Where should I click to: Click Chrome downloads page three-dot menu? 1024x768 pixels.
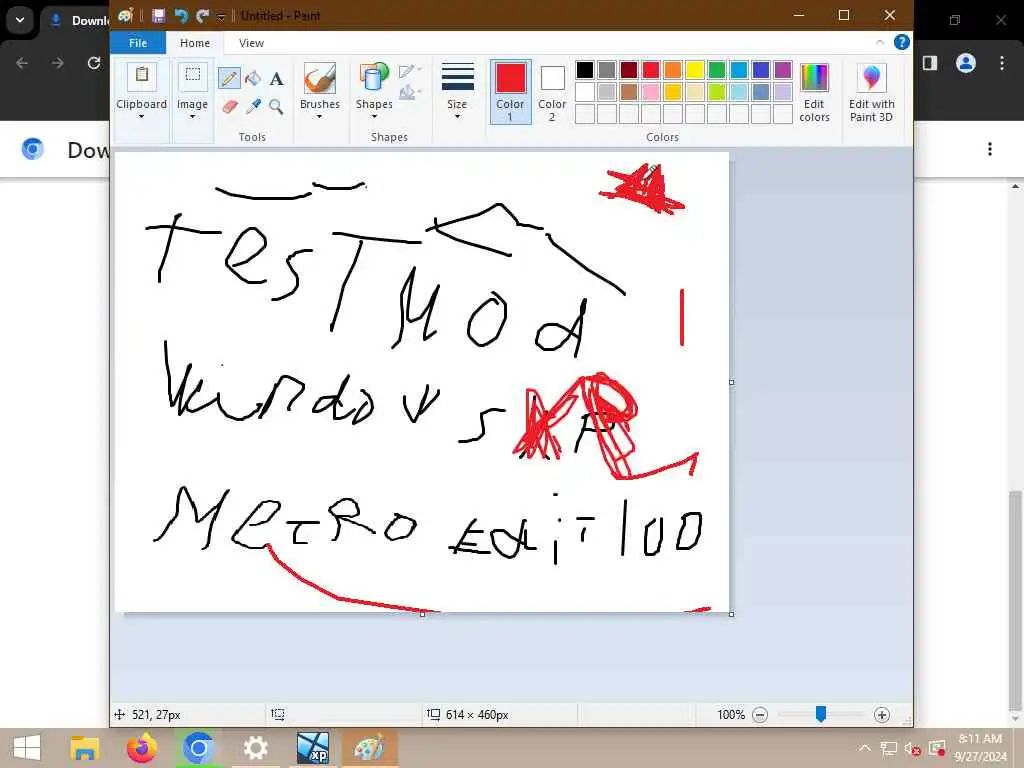(x=990, y=150)
